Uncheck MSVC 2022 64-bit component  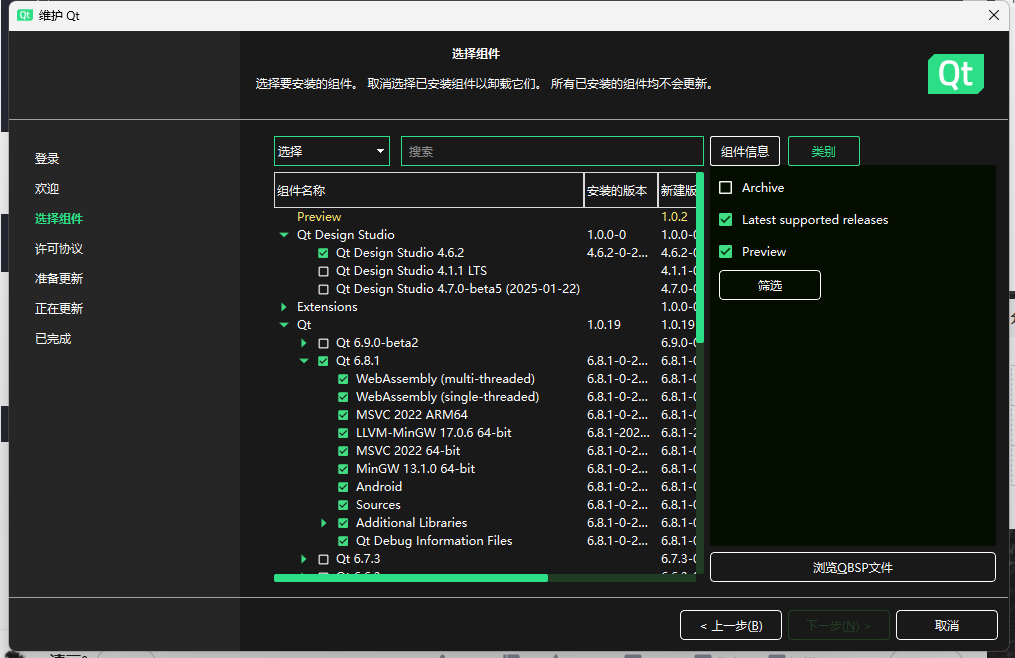343,451
